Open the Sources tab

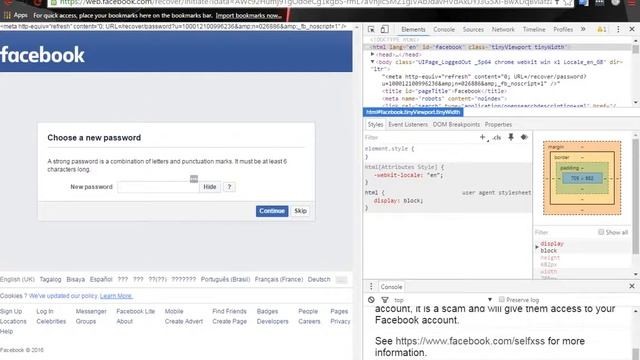473,29
